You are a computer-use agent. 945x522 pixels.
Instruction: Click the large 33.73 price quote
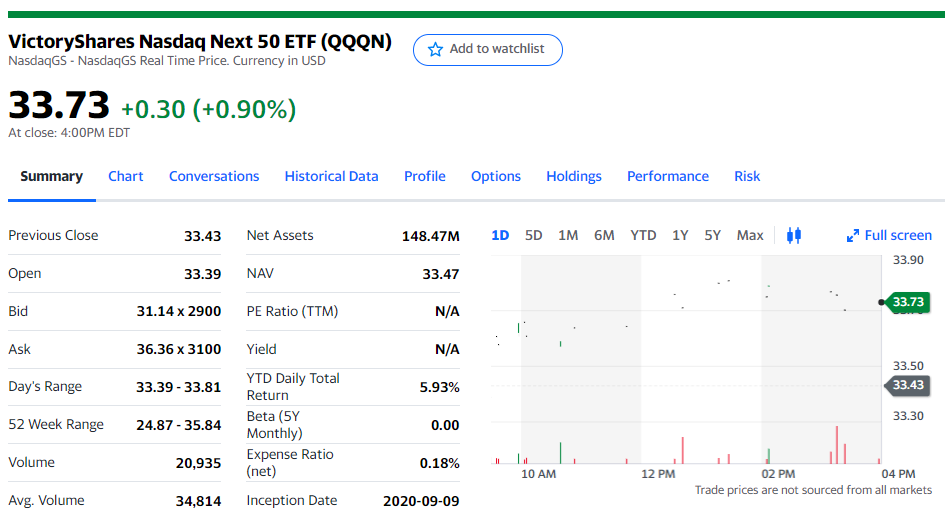point(58,105)
